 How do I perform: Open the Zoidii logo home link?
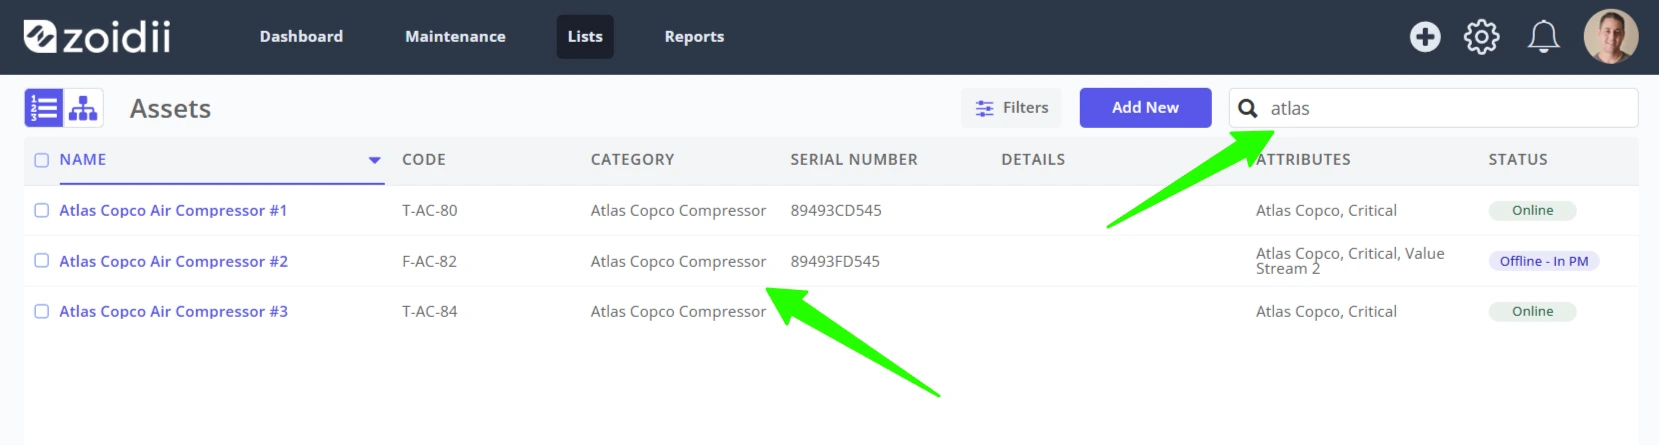[x=97, y=37]
